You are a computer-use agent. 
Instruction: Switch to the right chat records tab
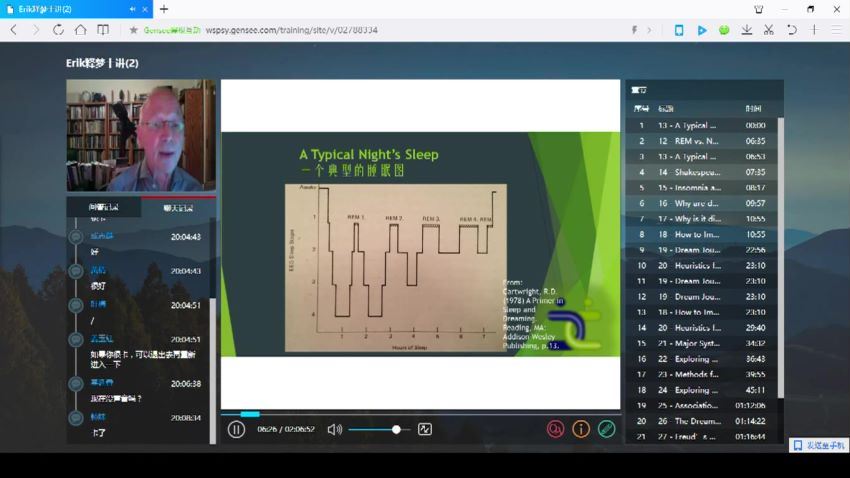178,208
